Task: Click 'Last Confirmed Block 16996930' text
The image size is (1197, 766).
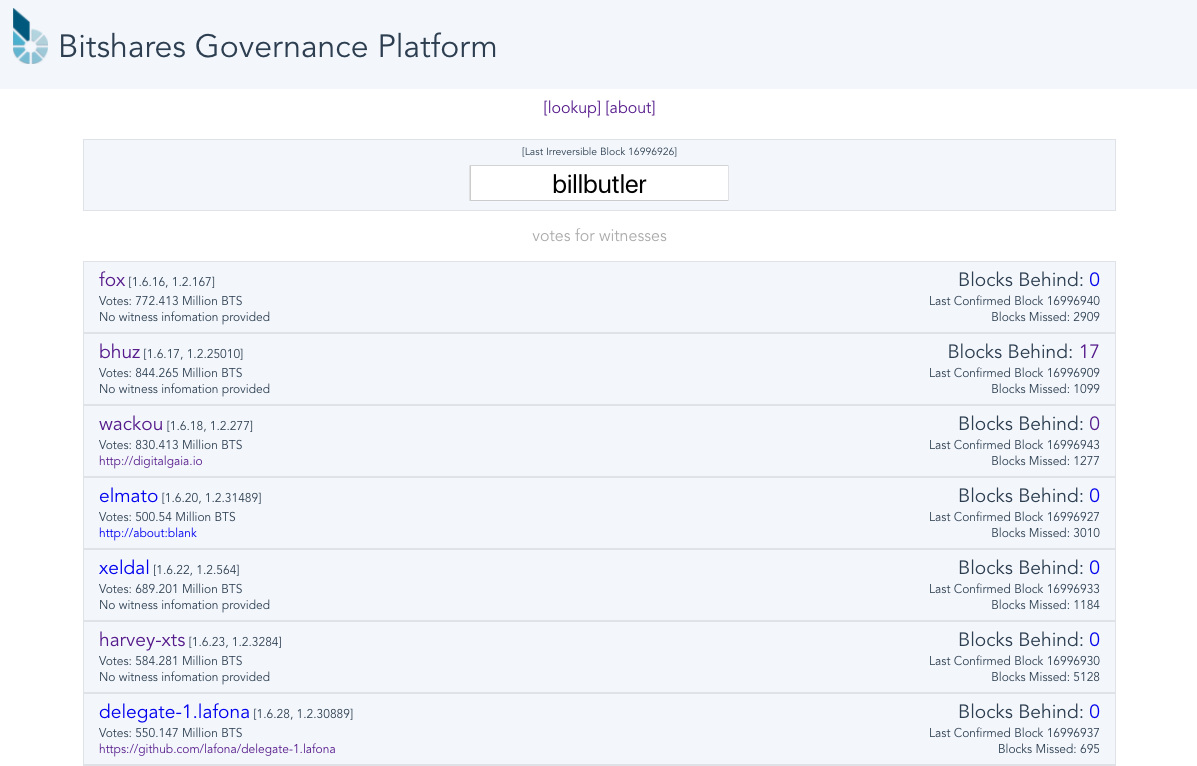Action: (x=1015, y=661)
